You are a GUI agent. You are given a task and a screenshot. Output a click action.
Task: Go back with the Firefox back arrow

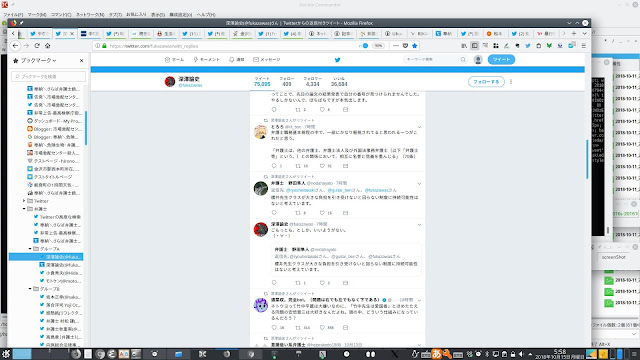coord(16,46)
